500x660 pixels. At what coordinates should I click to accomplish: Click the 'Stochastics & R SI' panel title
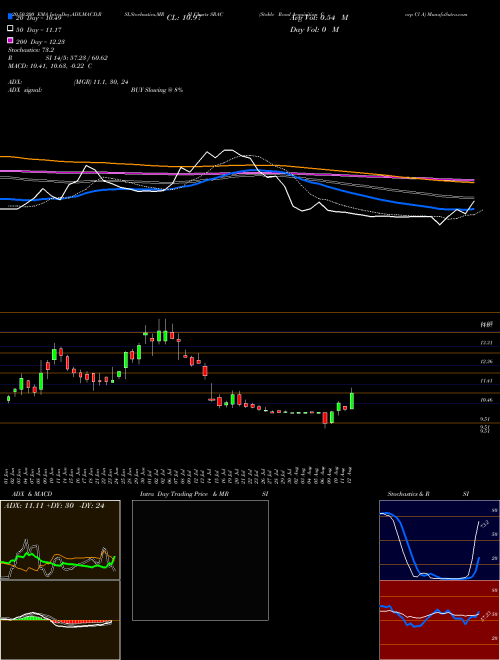[x=428, y=494]
